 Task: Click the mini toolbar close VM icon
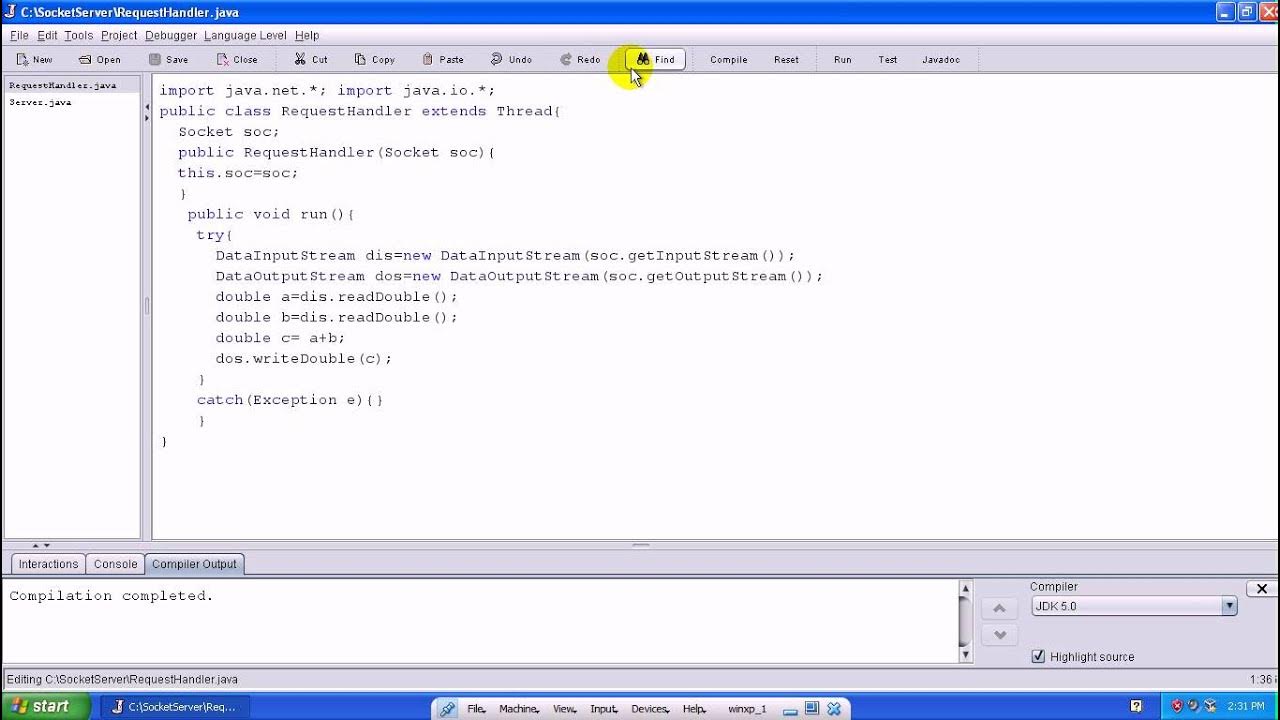834,709
